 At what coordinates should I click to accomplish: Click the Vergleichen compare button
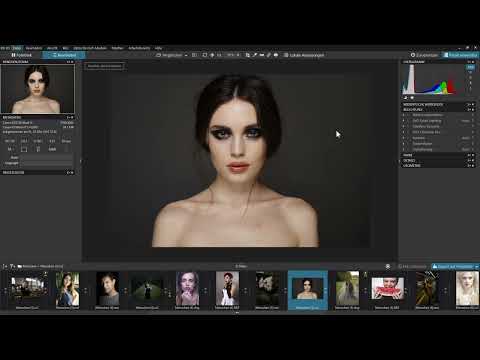pos(169,55)
